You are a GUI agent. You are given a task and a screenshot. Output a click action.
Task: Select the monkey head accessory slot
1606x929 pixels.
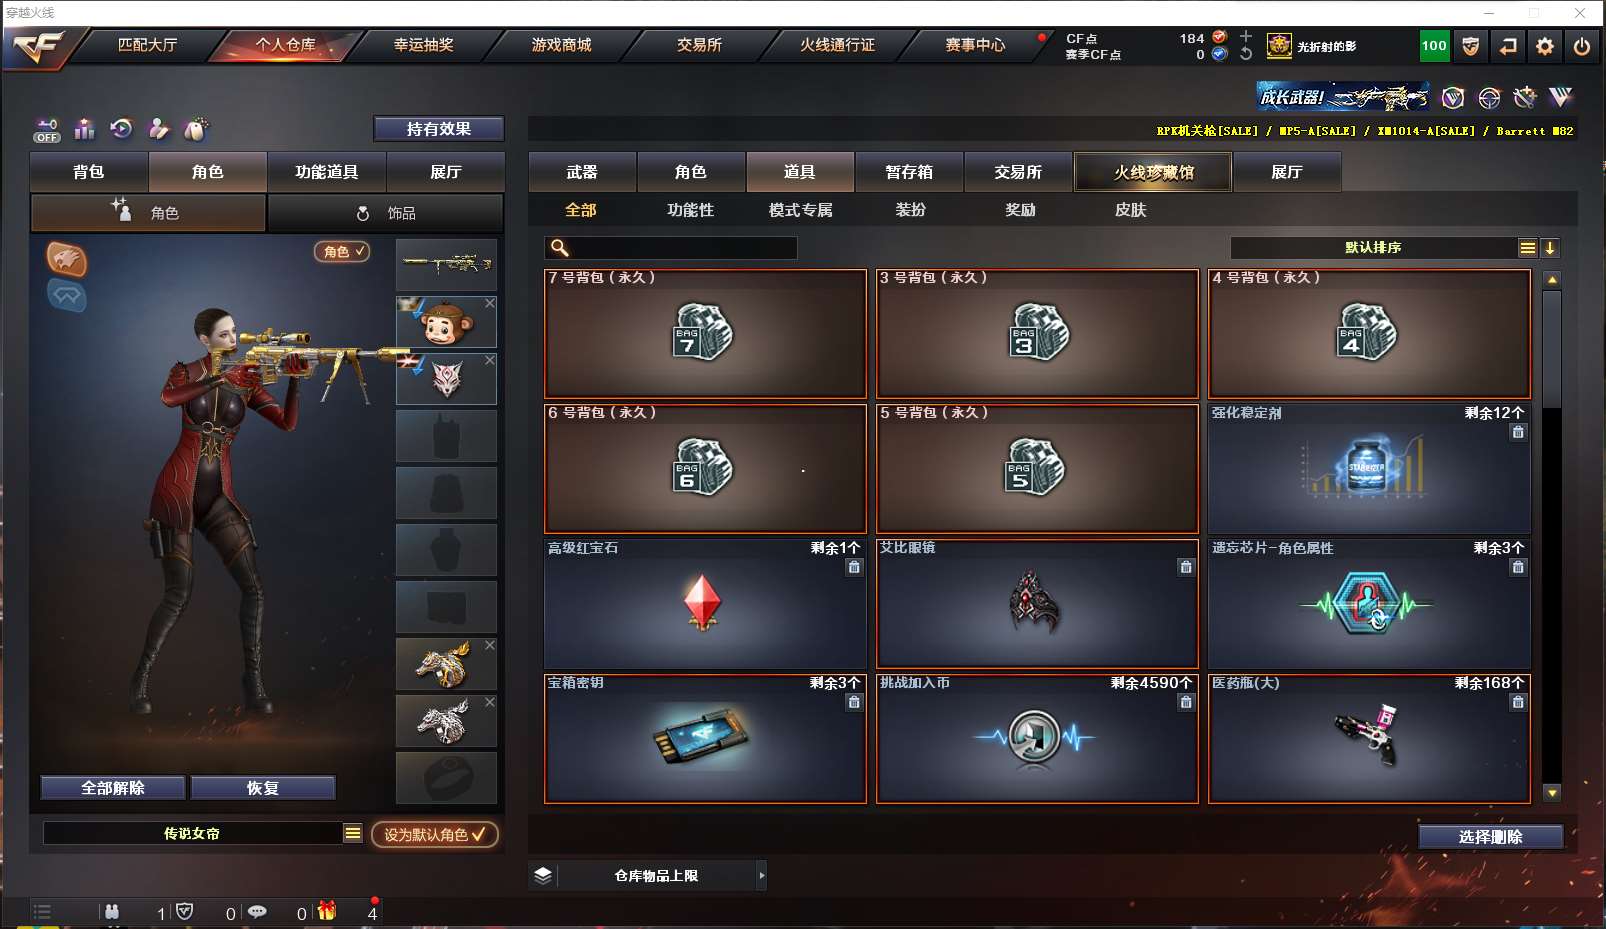[x=446, y=322]
